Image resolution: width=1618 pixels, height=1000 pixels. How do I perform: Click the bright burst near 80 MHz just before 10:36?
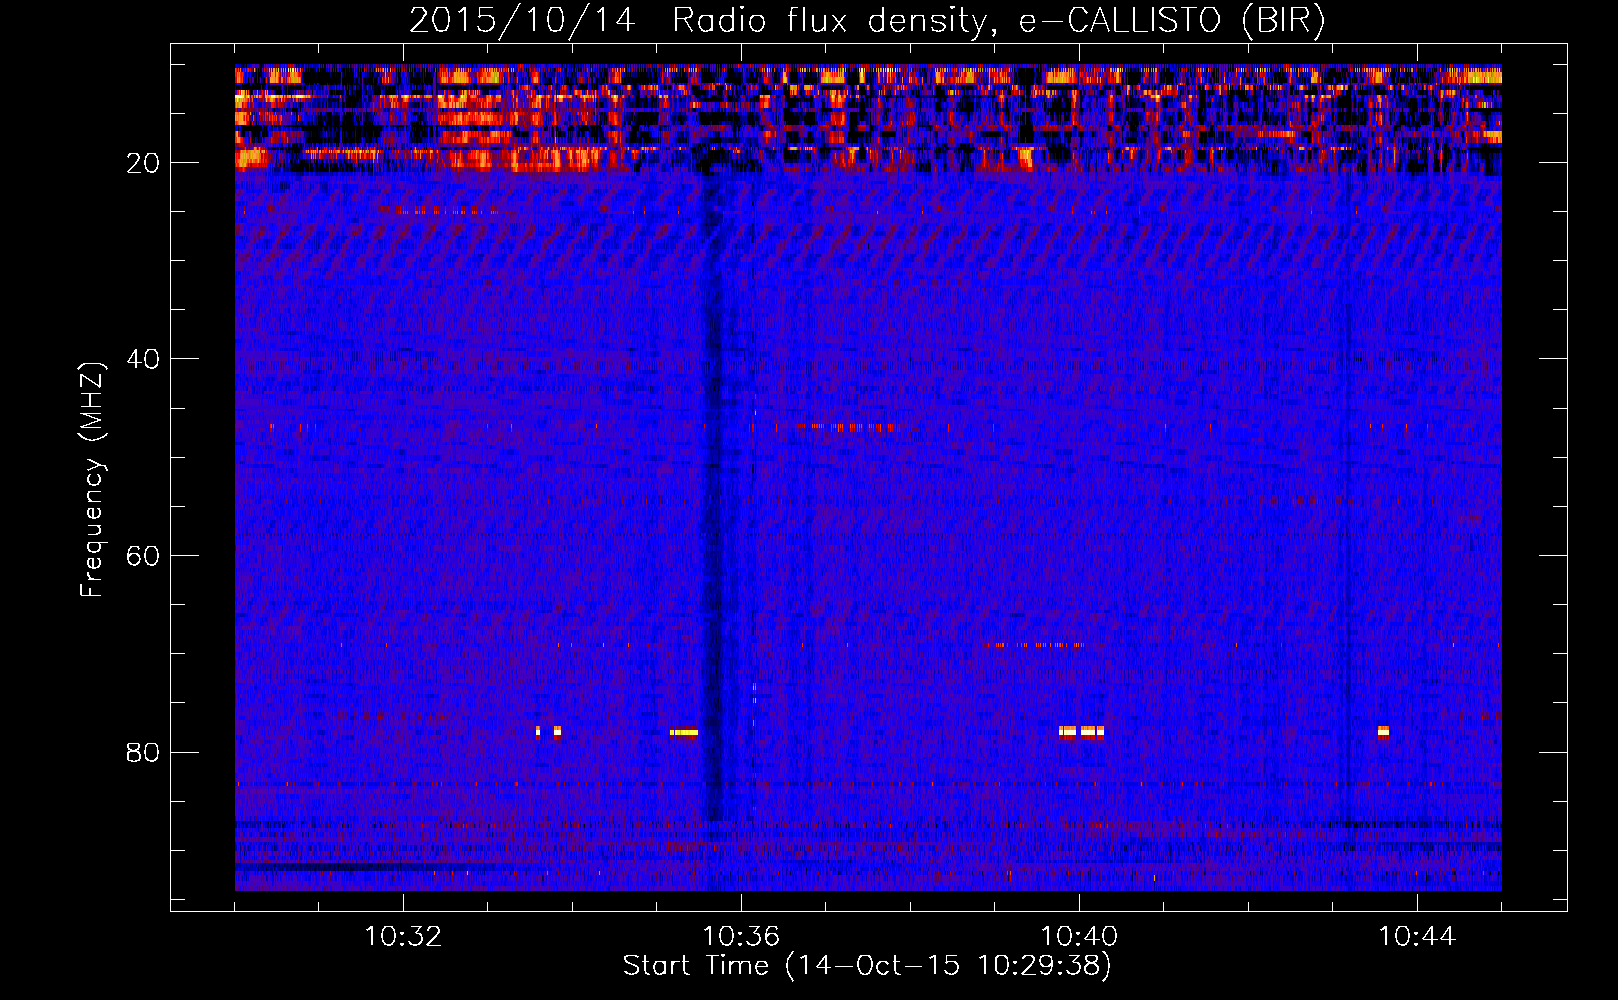pos(684,732)
